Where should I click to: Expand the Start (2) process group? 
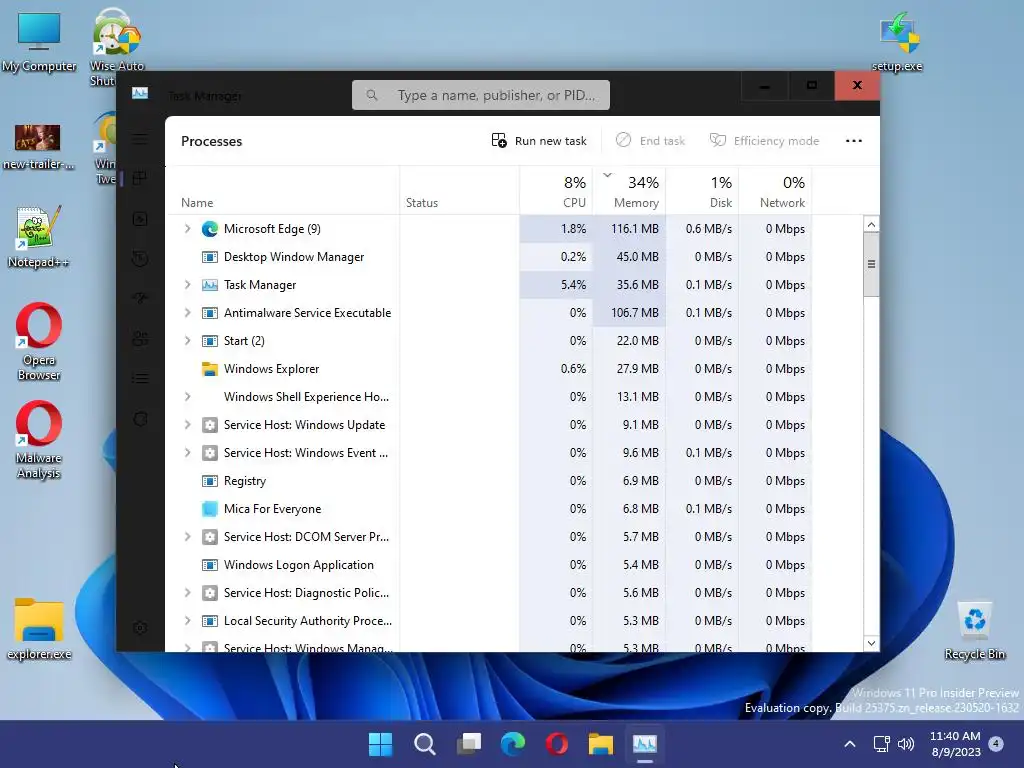click(187, 341)
